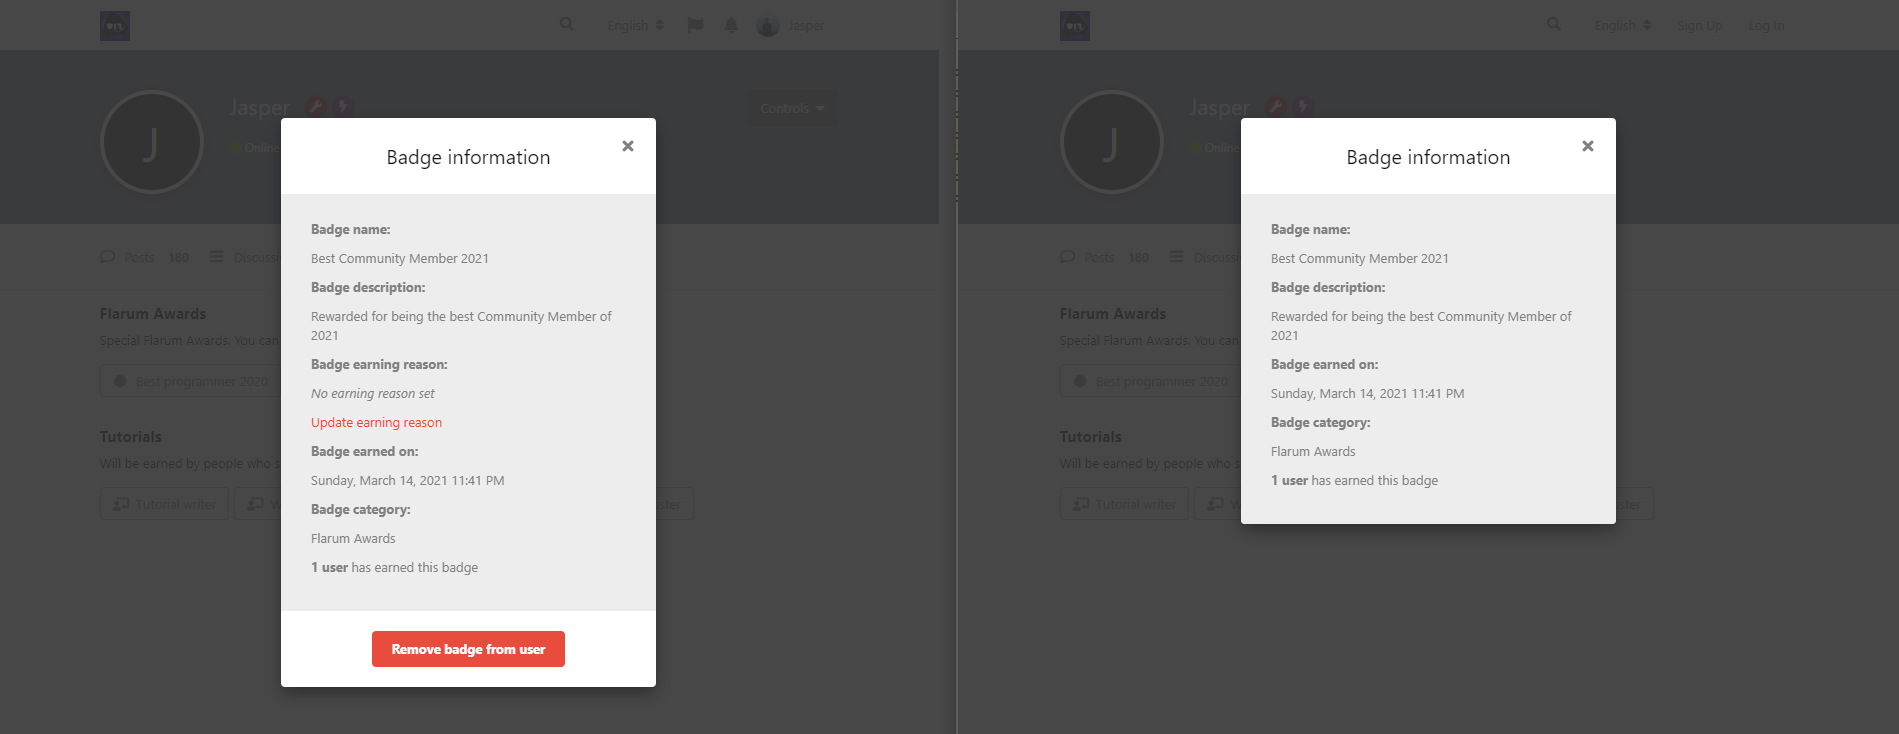Open search icon in right window header

coord(1554,24)
